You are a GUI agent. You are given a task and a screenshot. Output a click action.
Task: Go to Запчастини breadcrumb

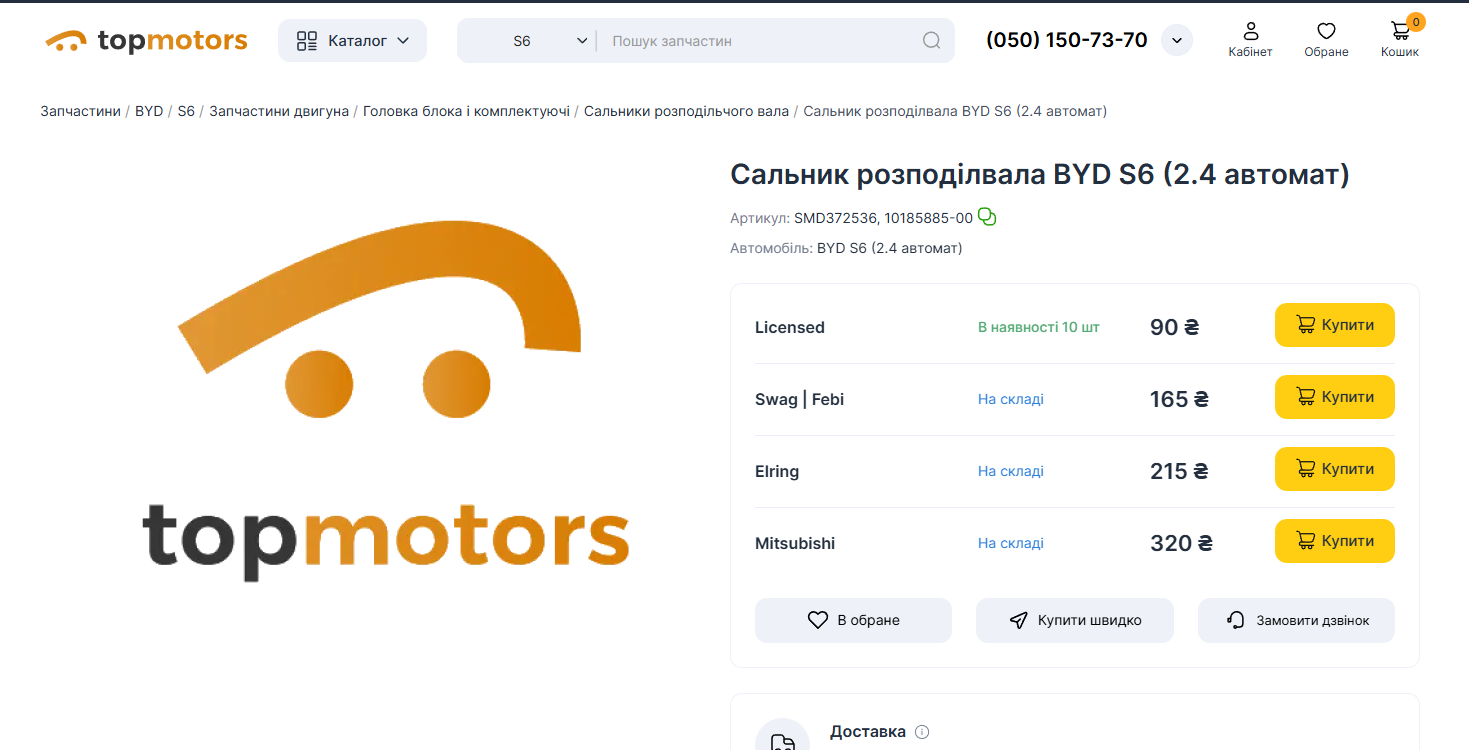(80, 111)
